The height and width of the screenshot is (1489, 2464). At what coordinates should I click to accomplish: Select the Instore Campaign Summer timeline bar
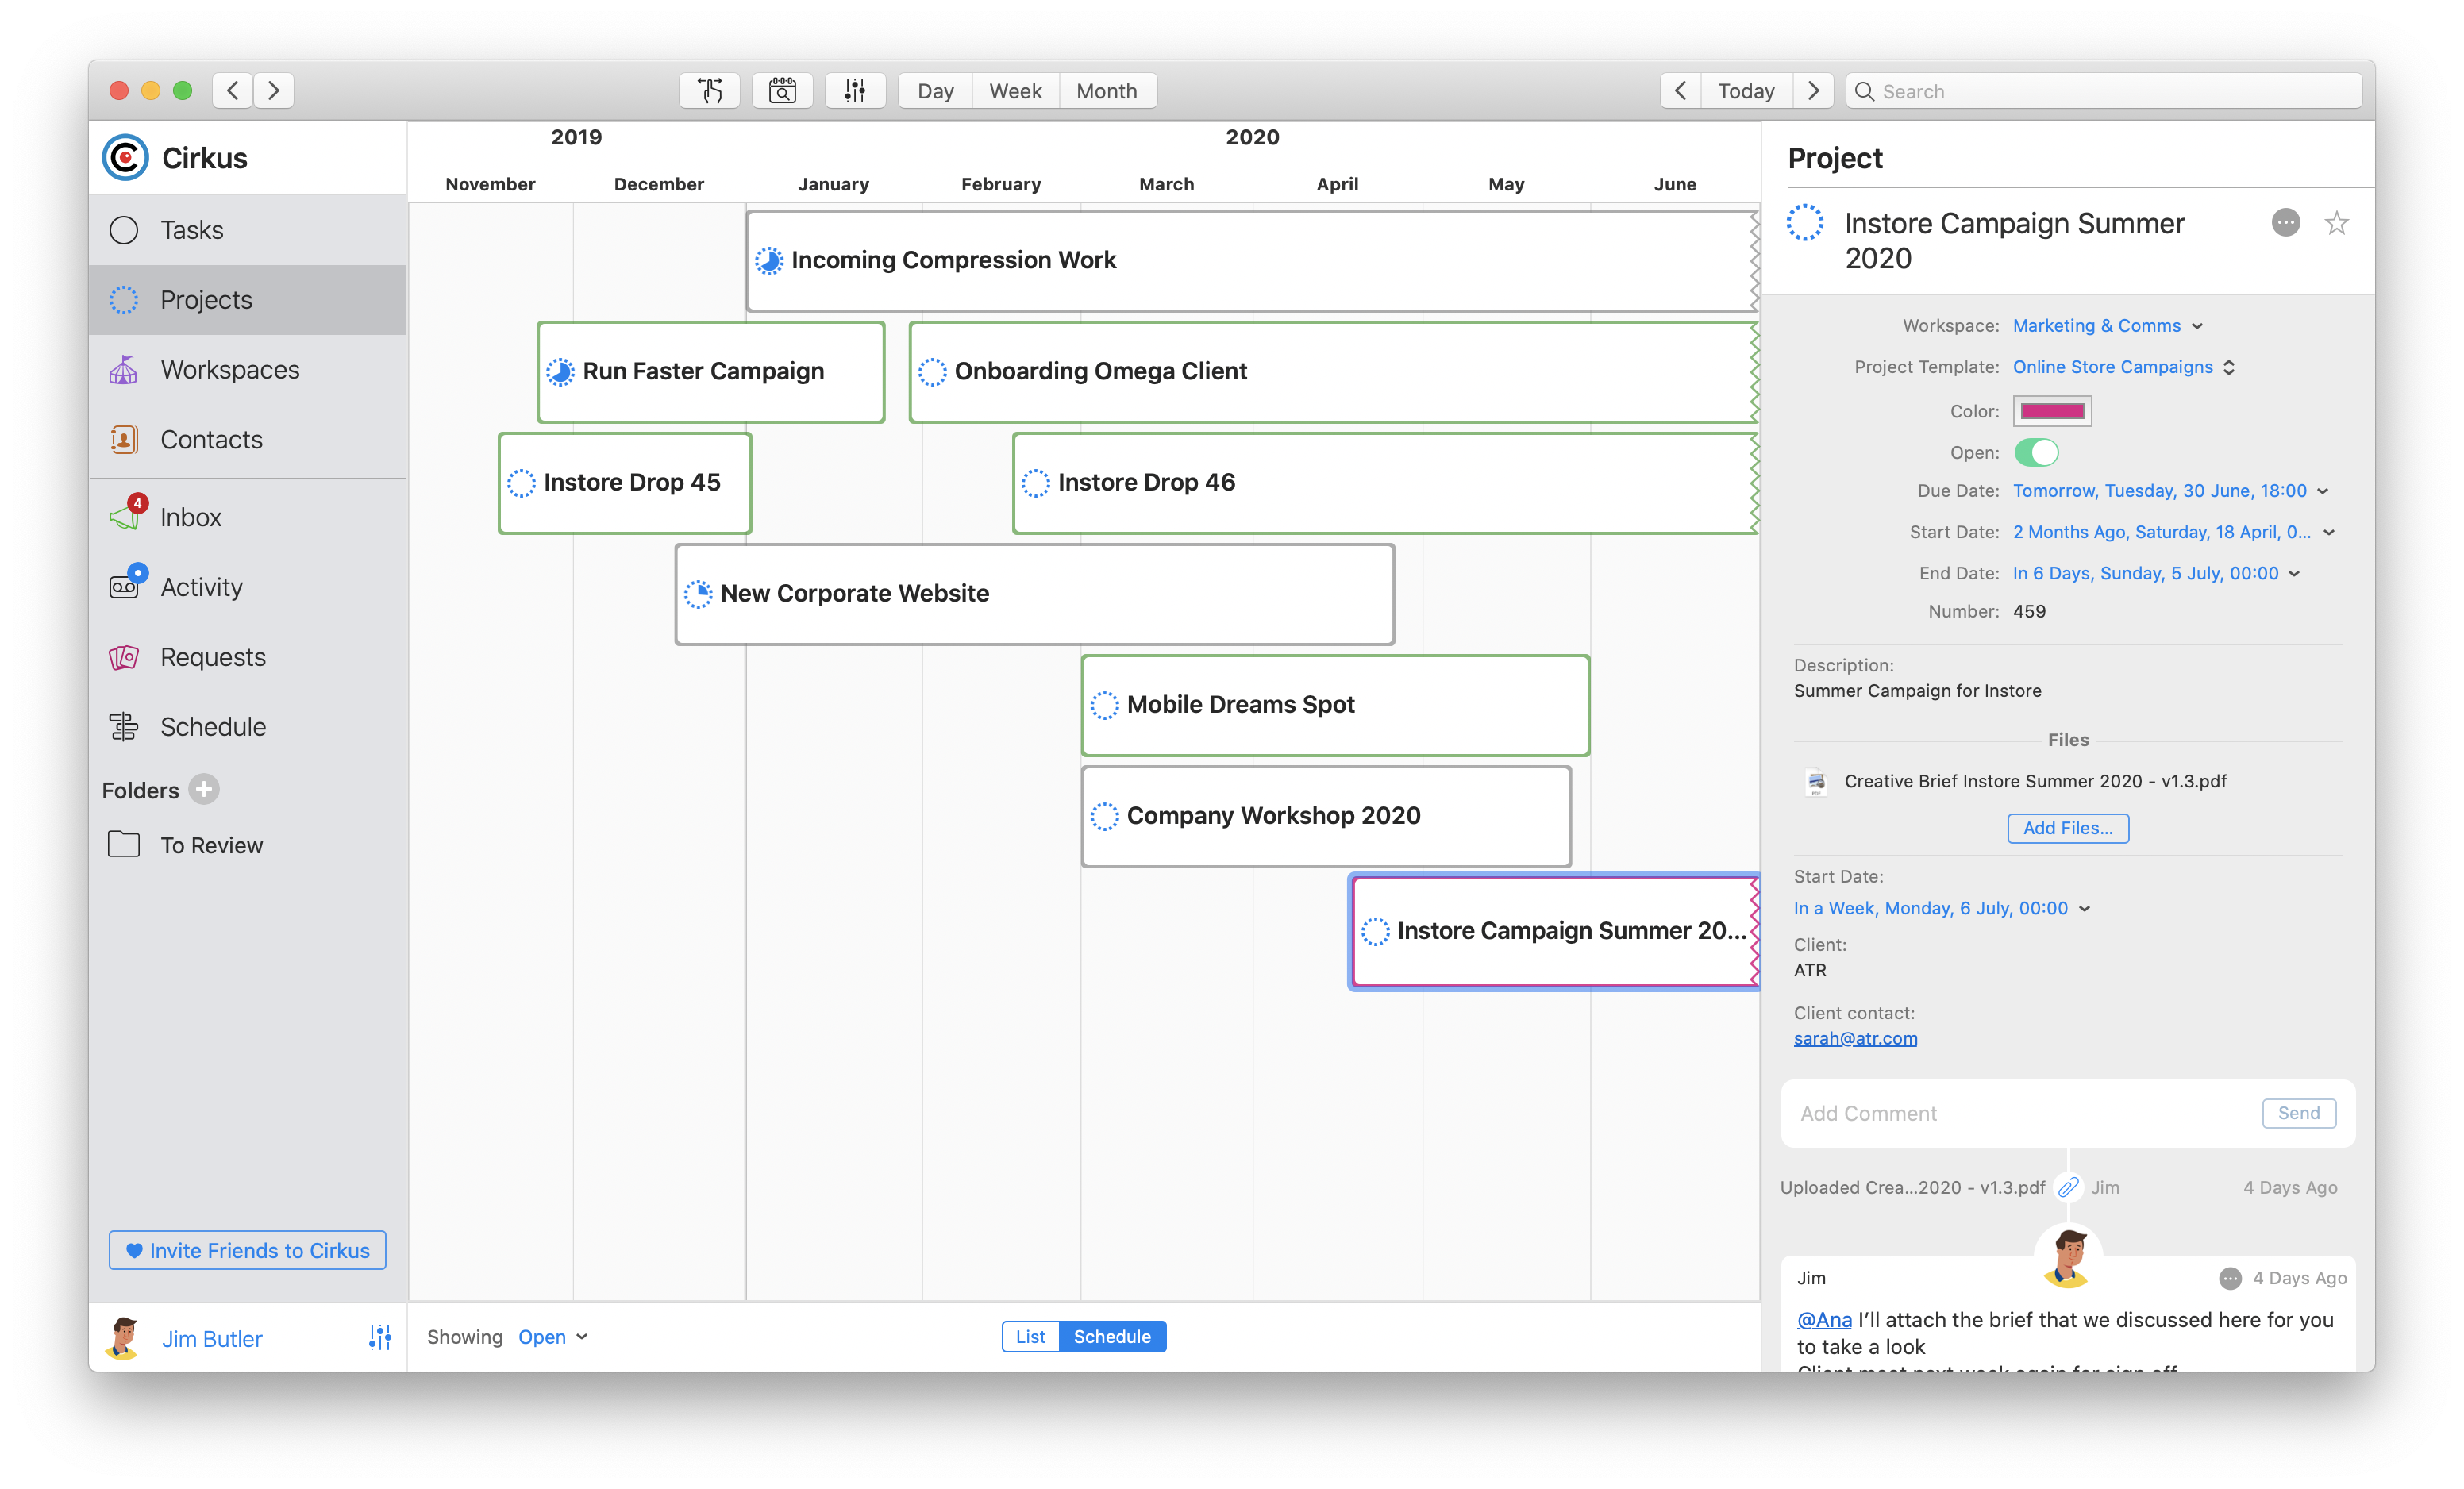[x=1555, y=931]
